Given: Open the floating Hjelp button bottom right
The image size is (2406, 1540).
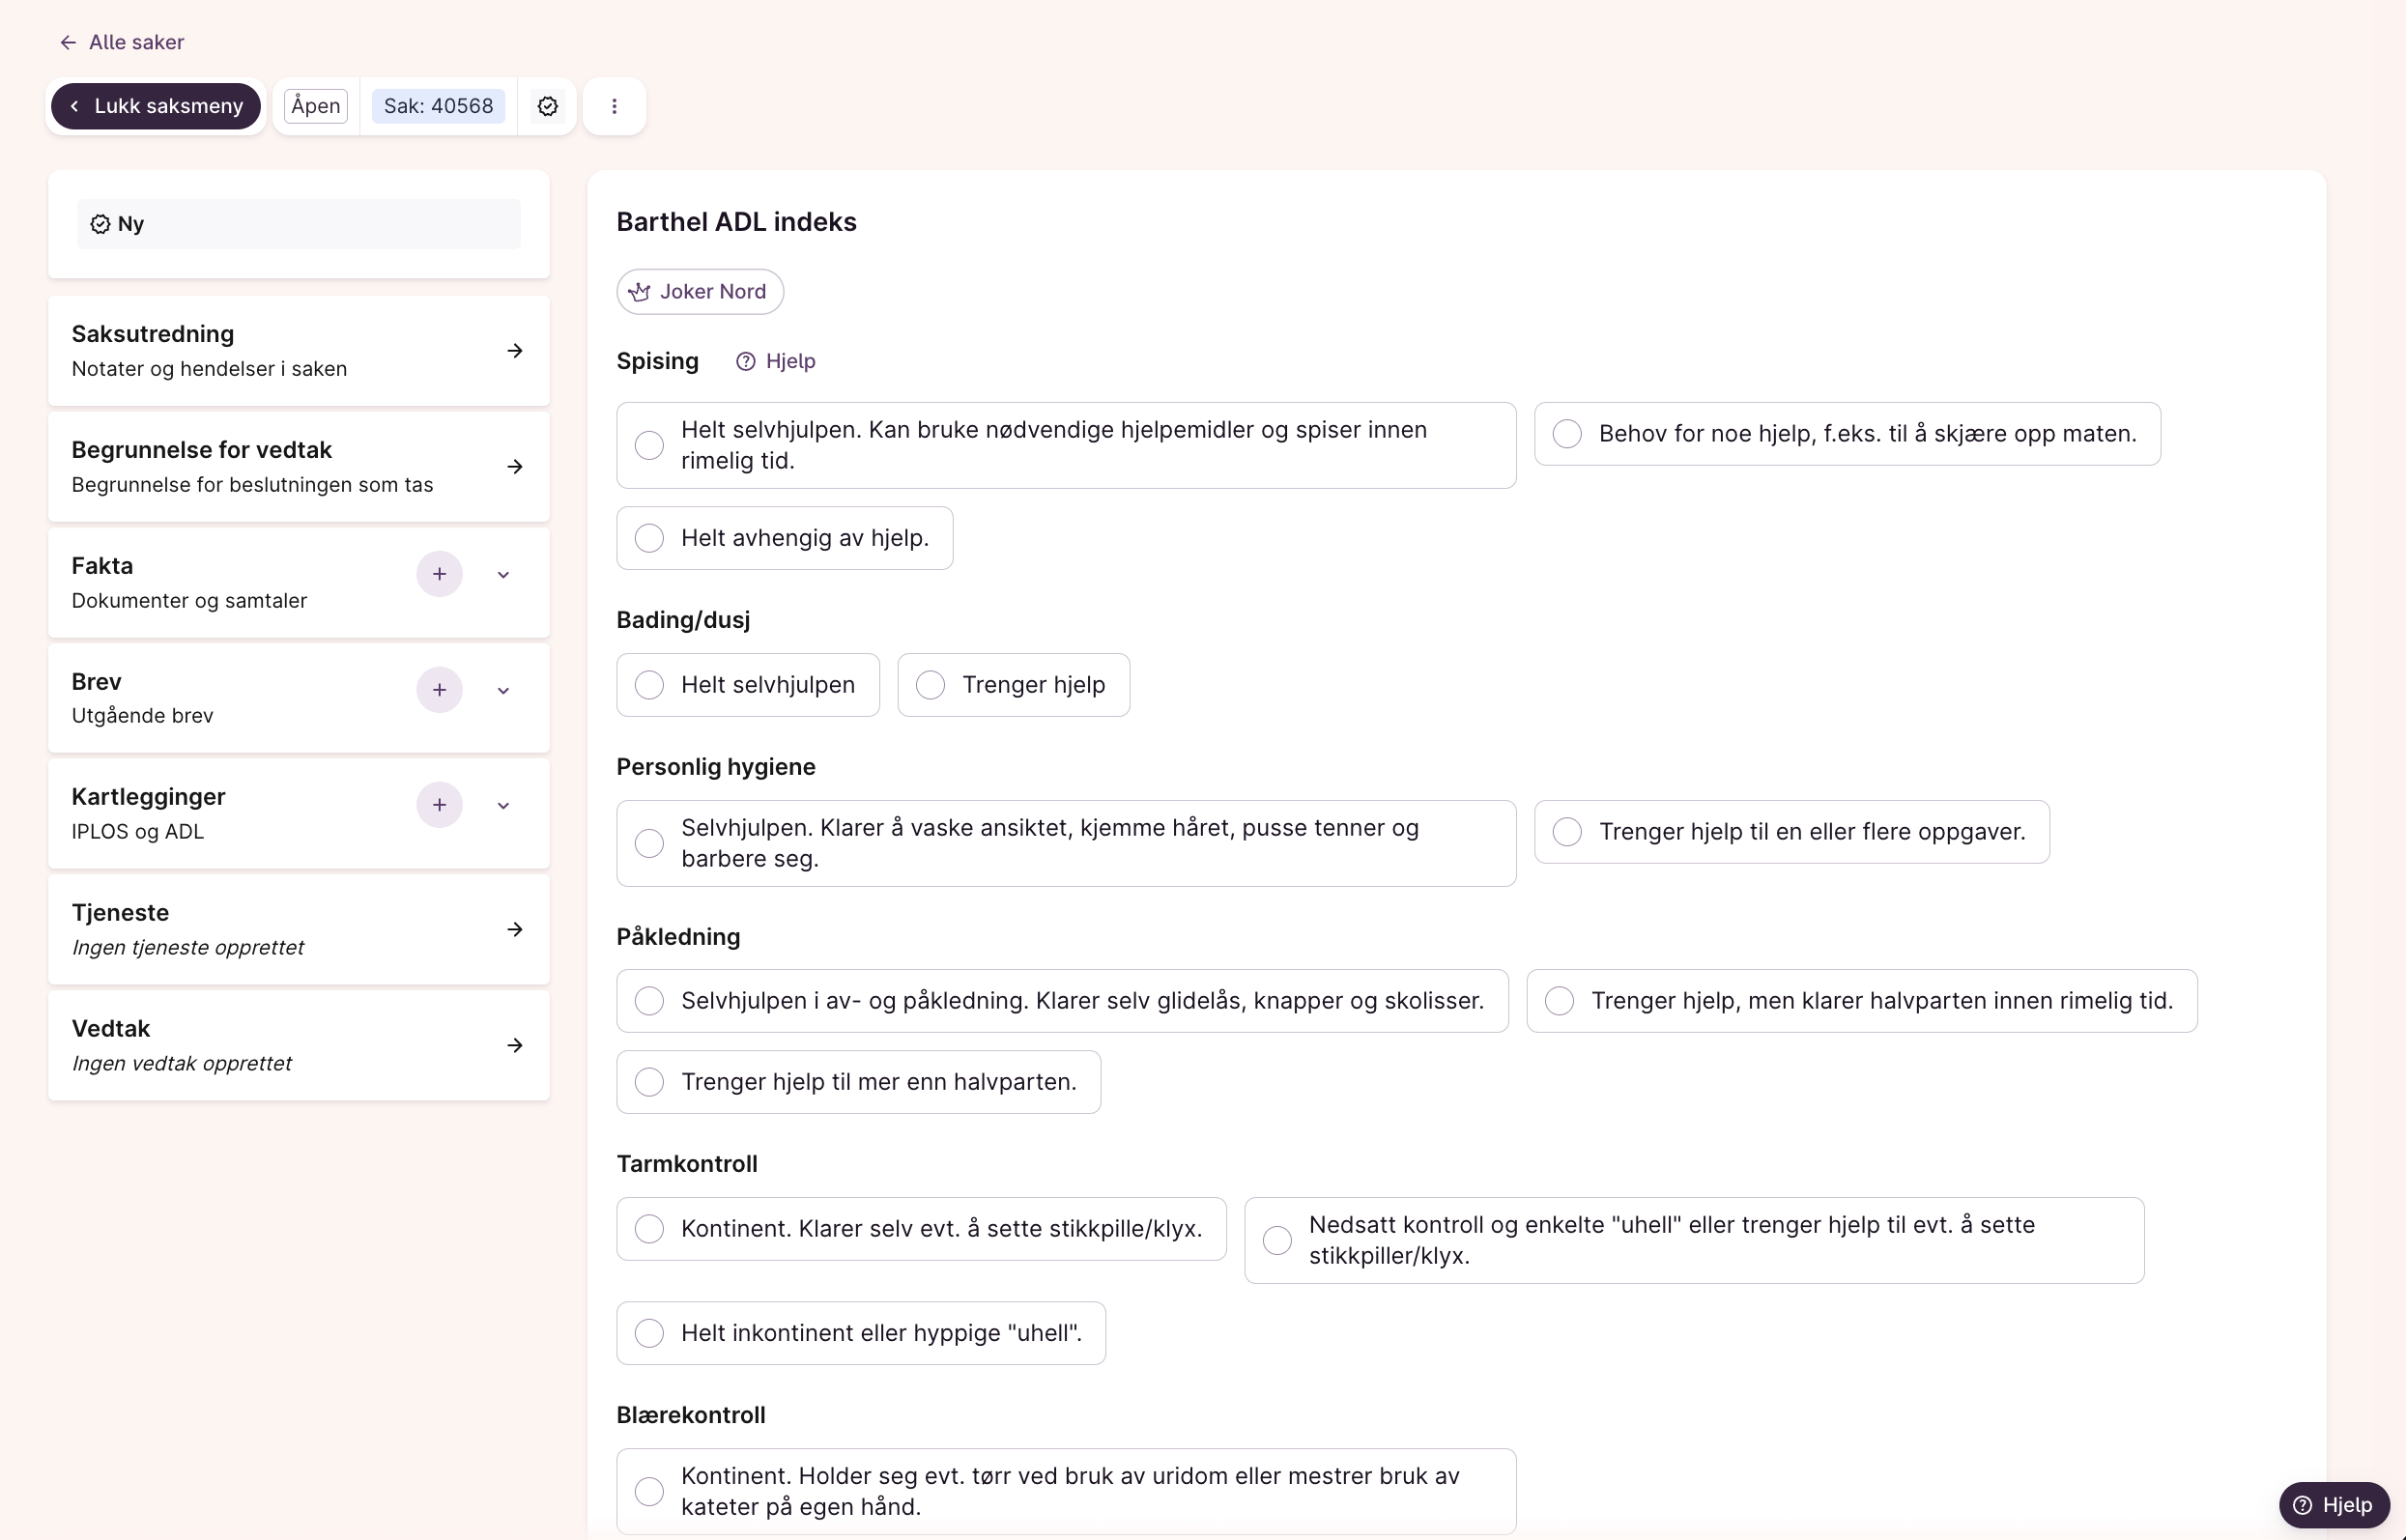Looking at the screenshot, I should (2333, 1505).
